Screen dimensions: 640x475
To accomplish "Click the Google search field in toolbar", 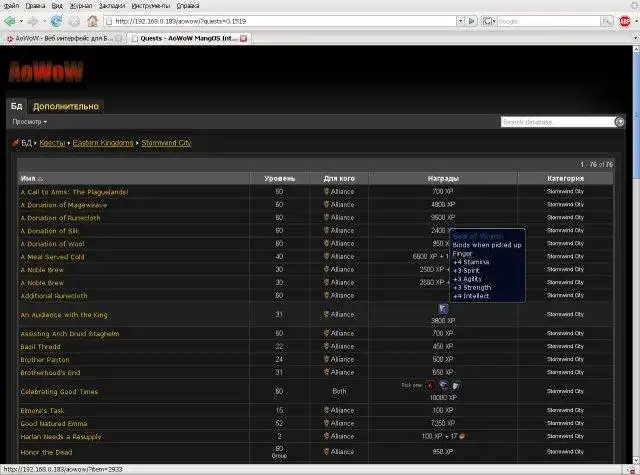I will tap(549, 21).
